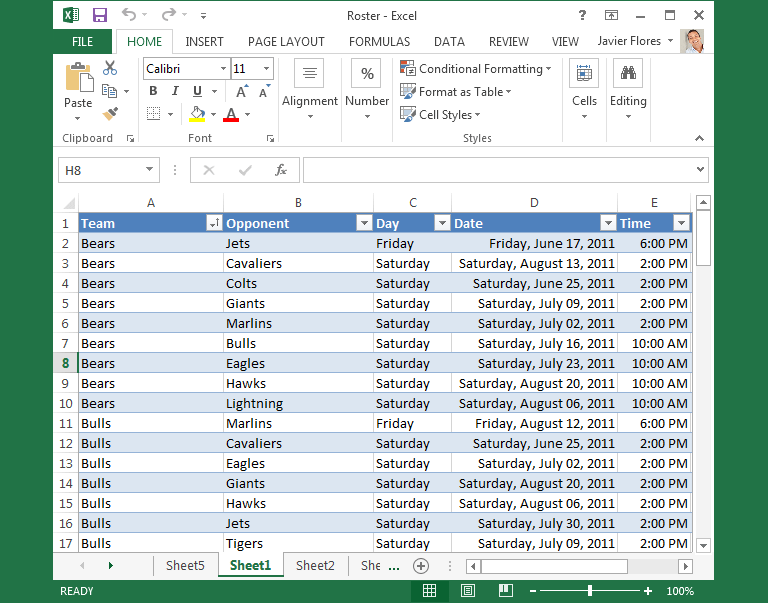Open Excel Help with the question mark

point(582,15)
